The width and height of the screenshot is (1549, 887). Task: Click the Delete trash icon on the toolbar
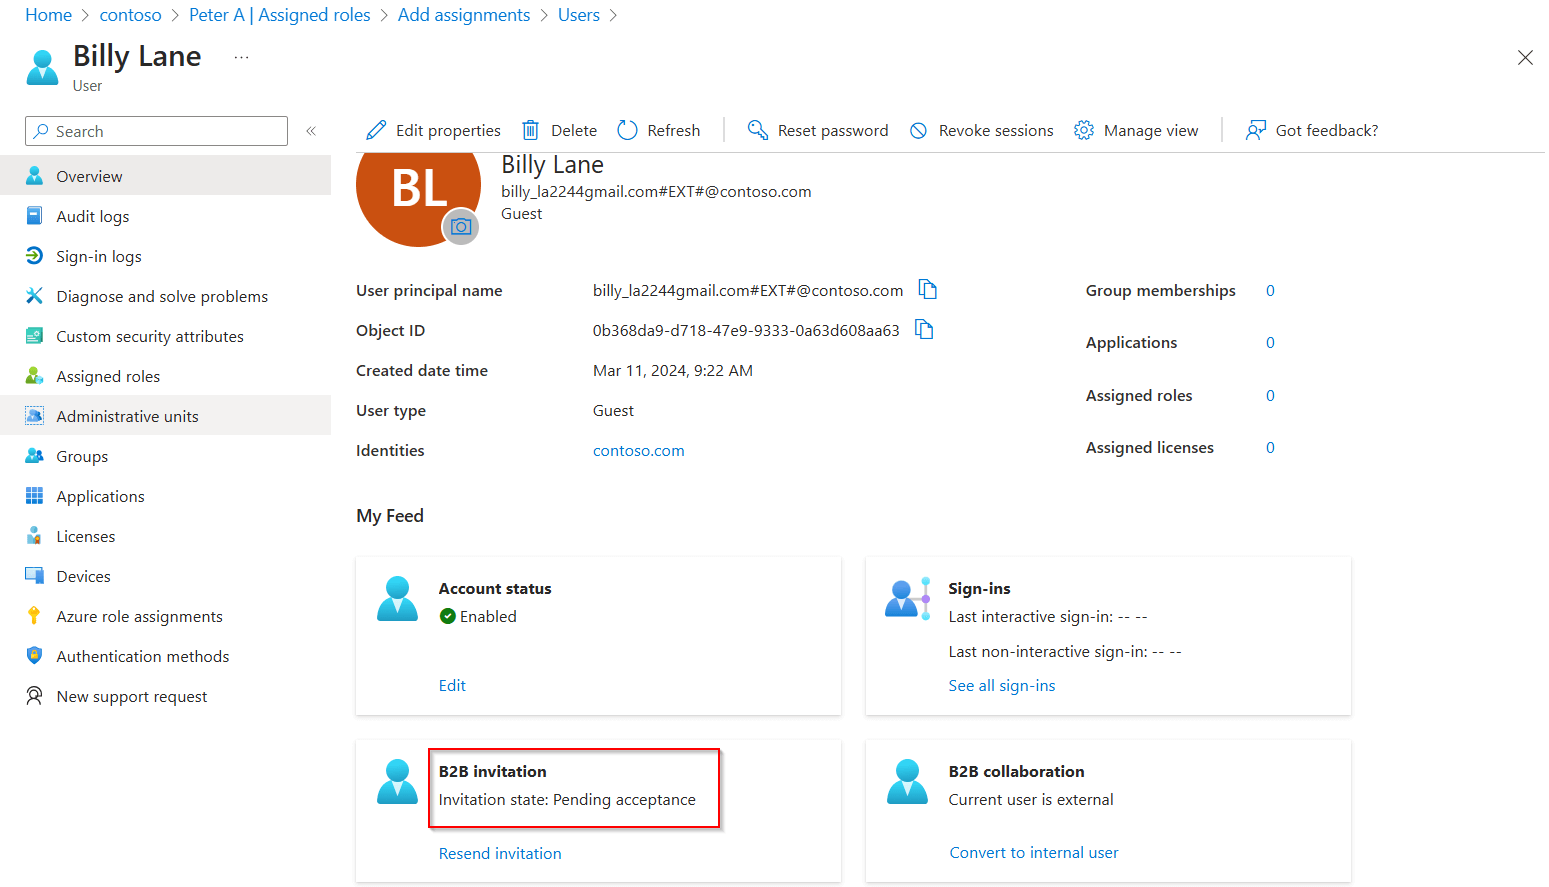pos(530,130)
